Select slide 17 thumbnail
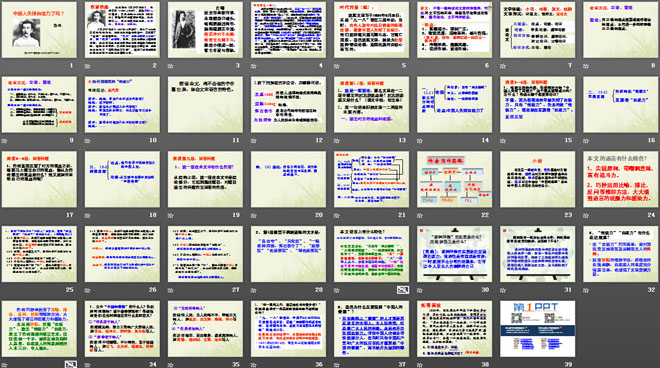Viewport: 660px width, 368px height. [x=39, y=179]
